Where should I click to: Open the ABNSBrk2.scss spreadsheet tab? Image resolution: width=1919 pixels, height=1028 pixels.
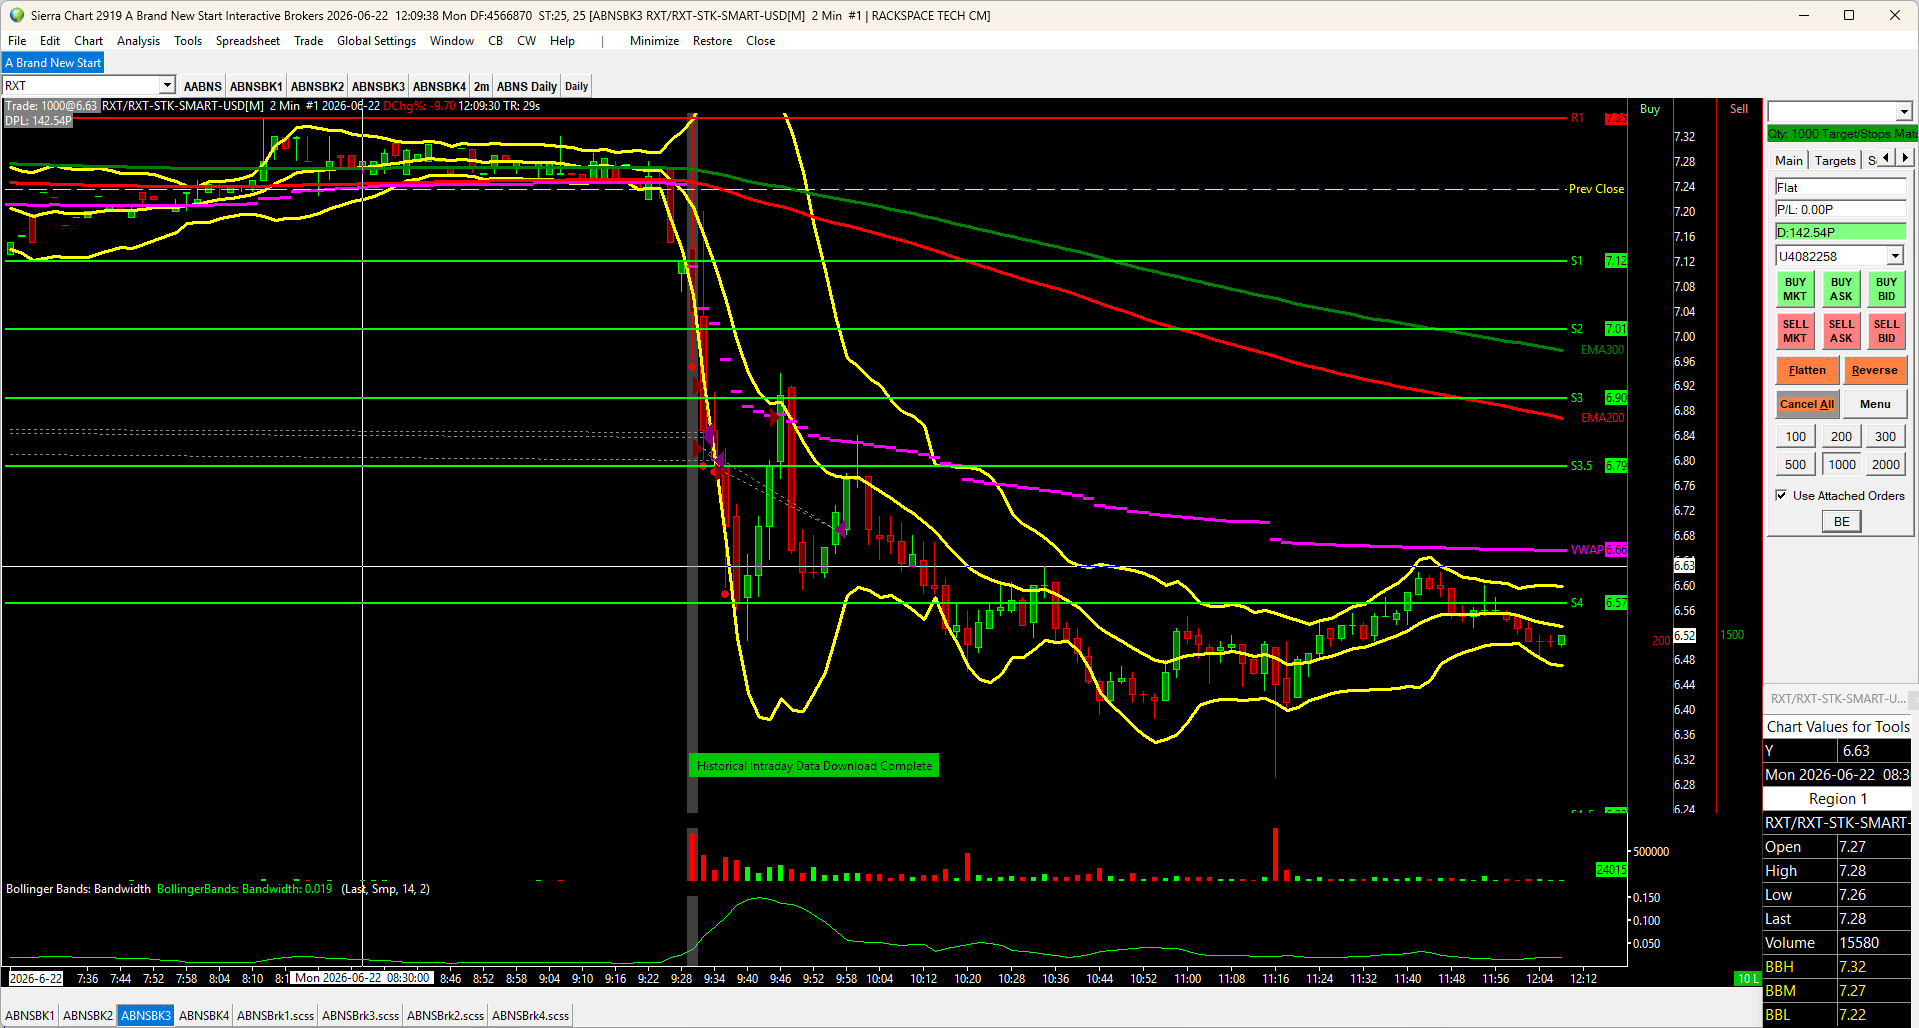point(445,1016)
